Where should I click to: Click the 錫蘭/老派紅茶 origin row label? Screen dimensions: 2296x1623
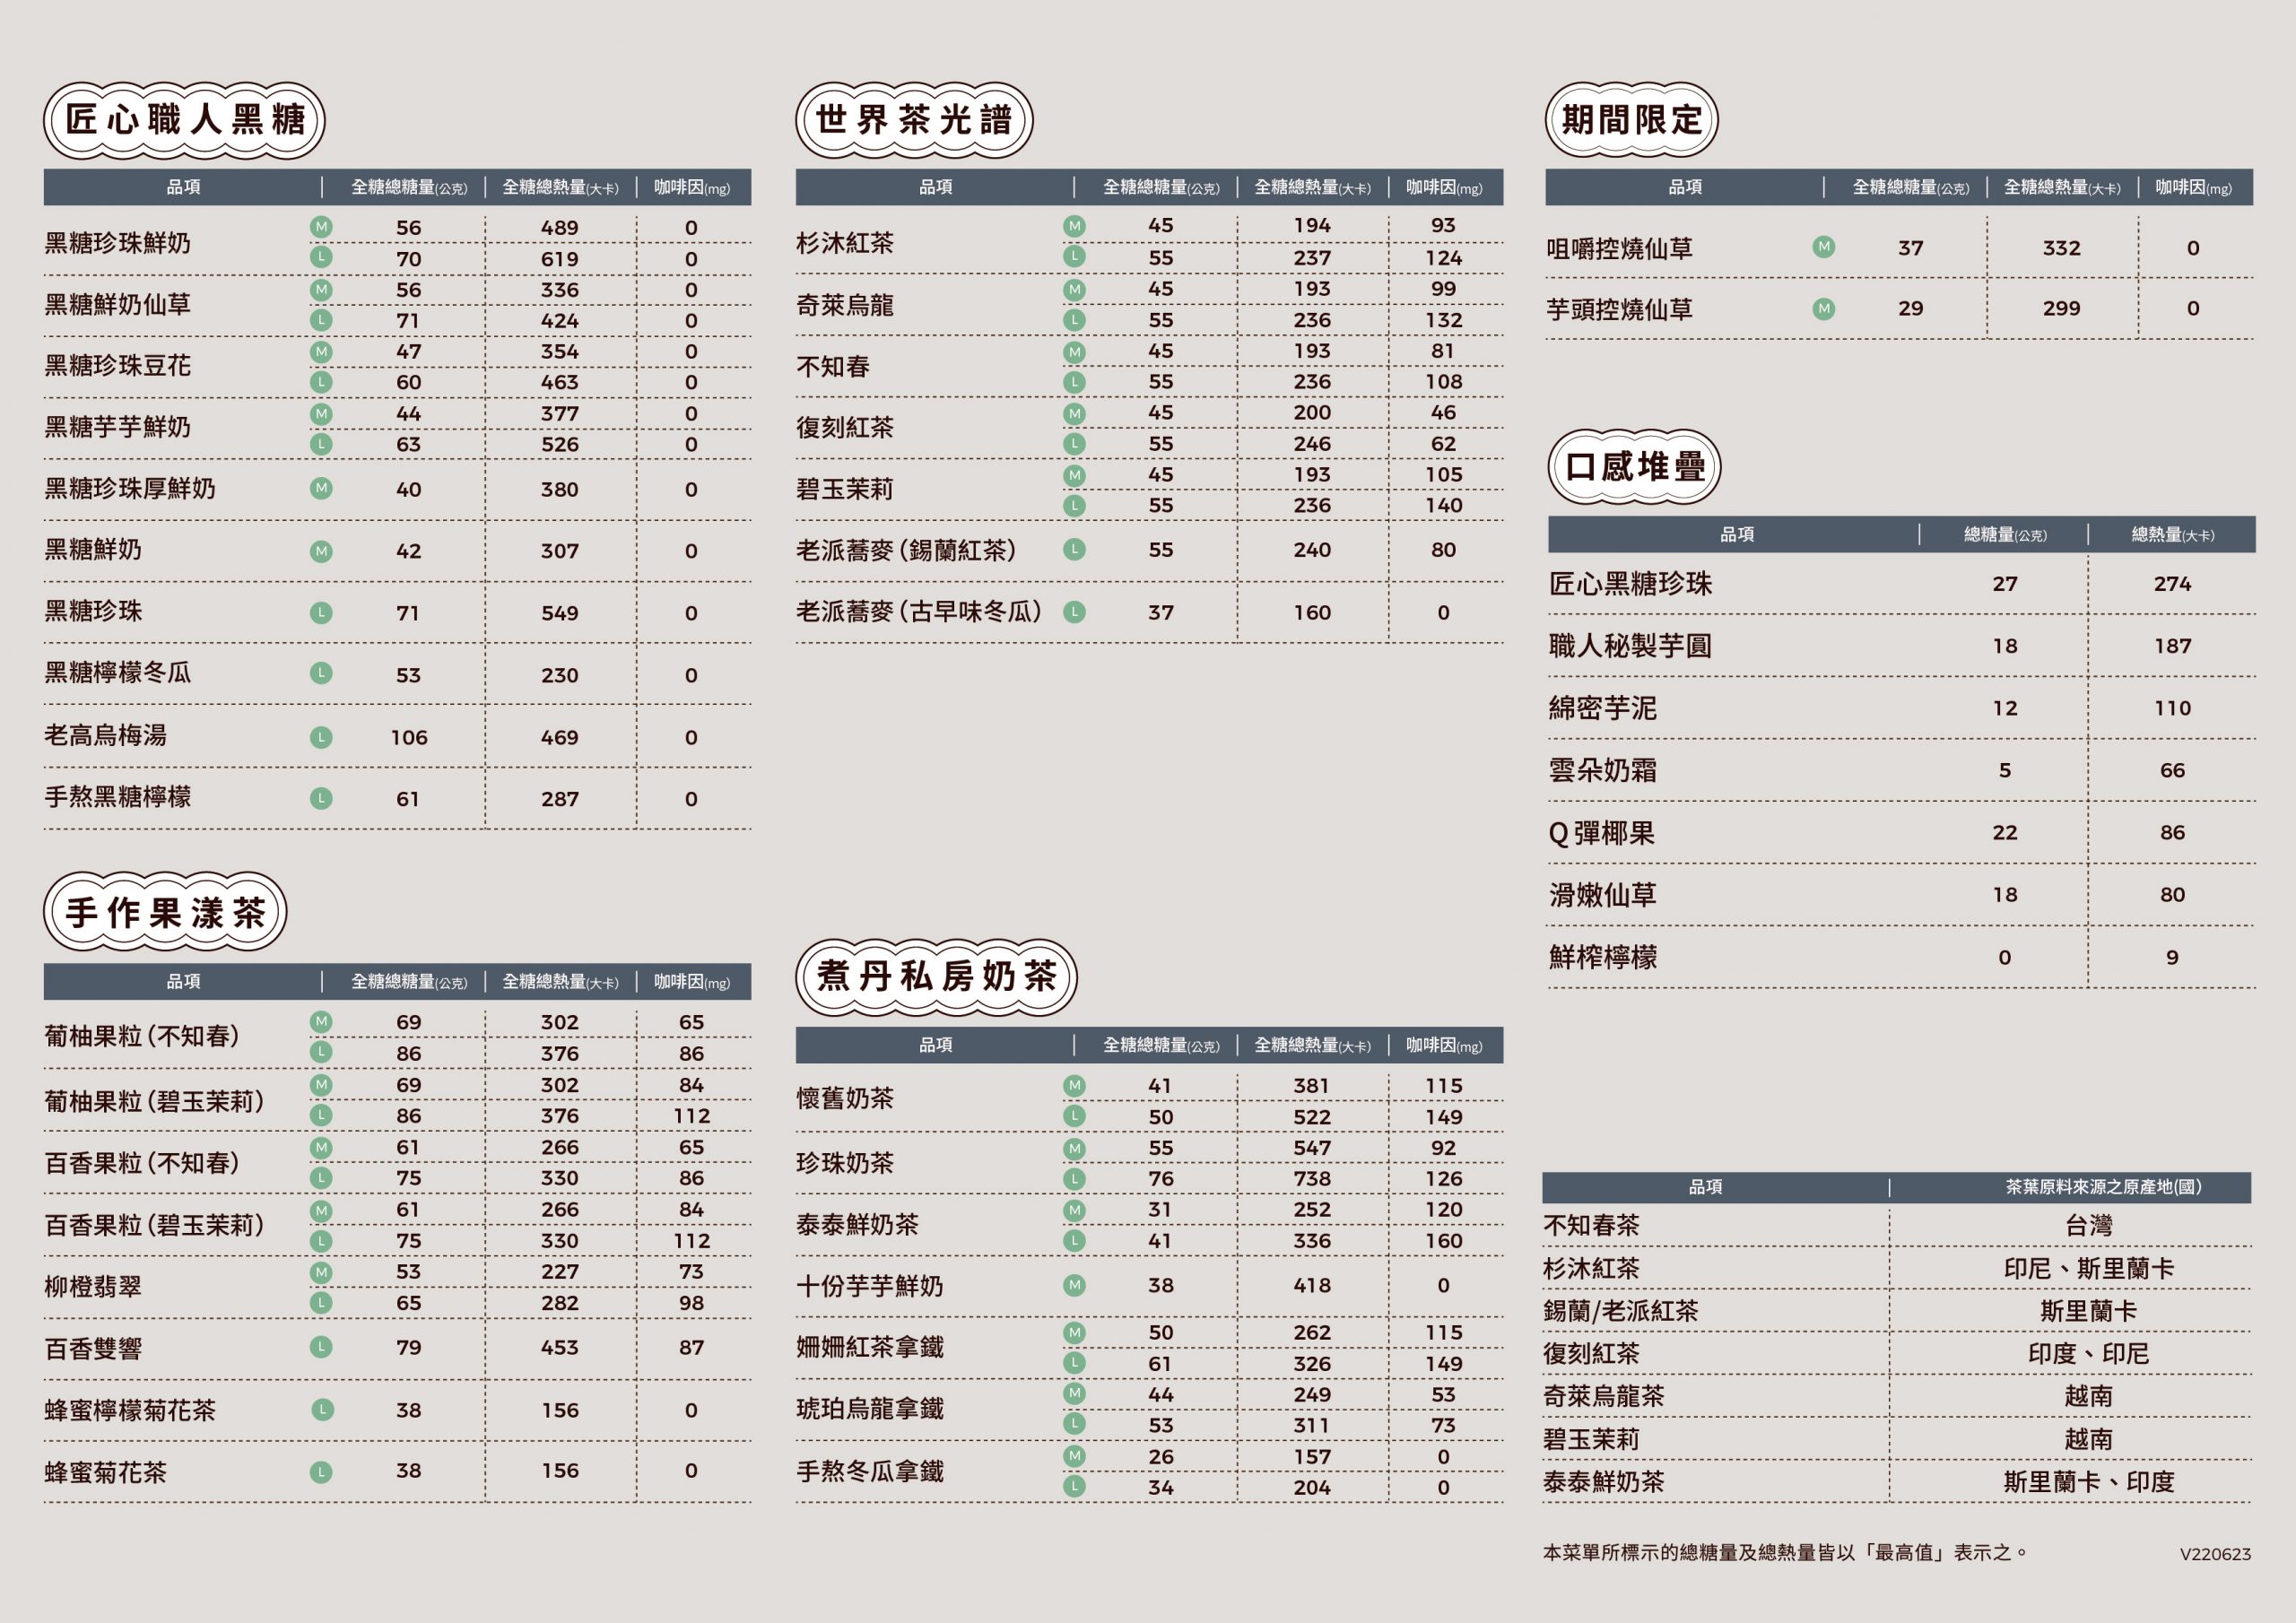pyautogui.click(x=1621, y=1311)
